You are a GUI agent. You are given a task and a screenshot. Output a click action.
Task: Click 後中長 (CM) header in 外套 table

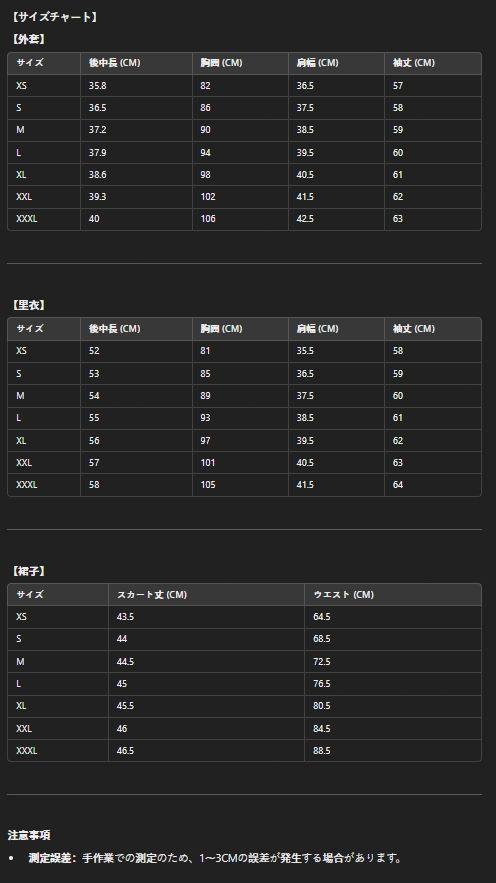pyautogui.click(x=114, y=63)
